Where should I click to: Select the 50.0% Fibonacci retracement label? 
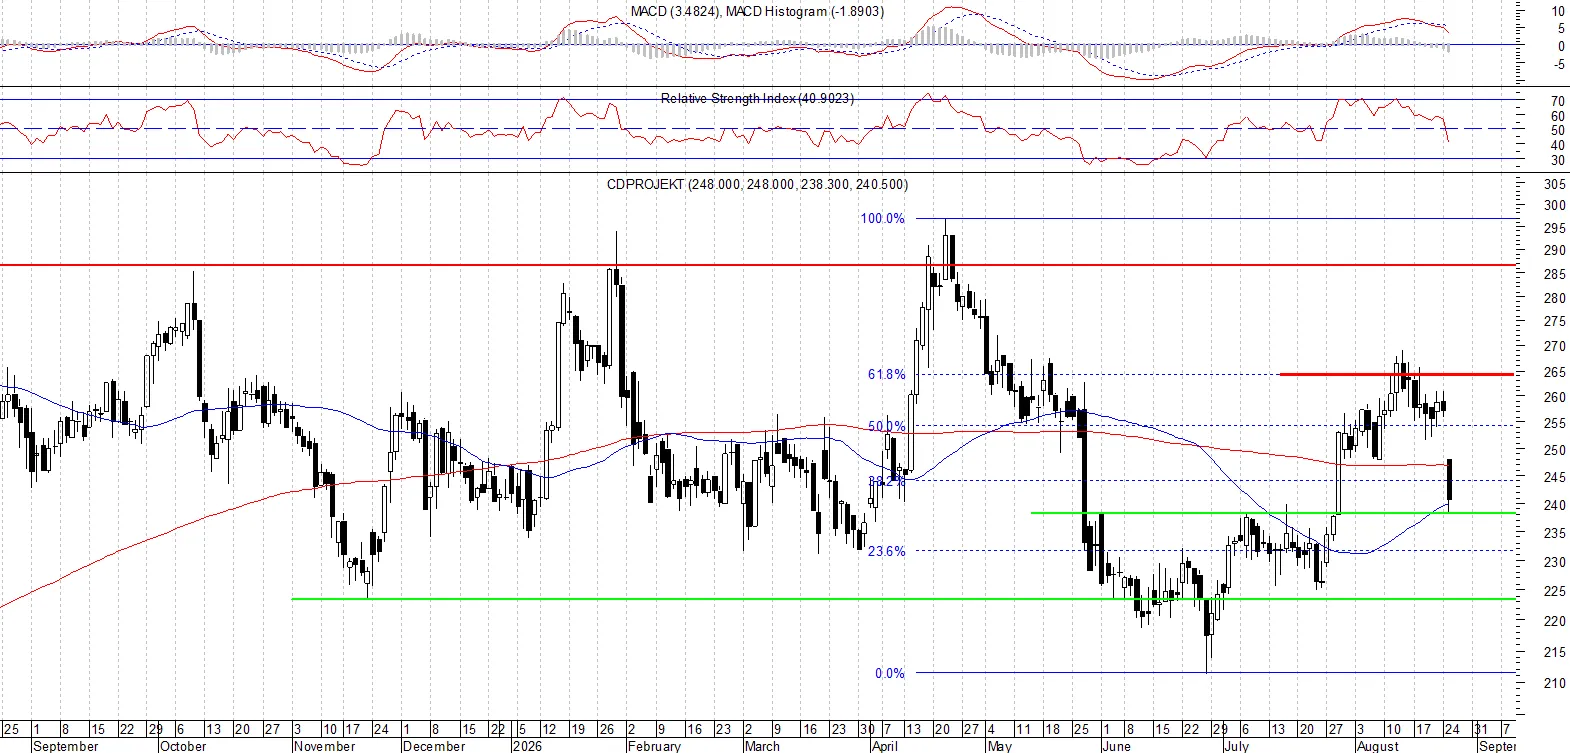[x=886, y=426]
